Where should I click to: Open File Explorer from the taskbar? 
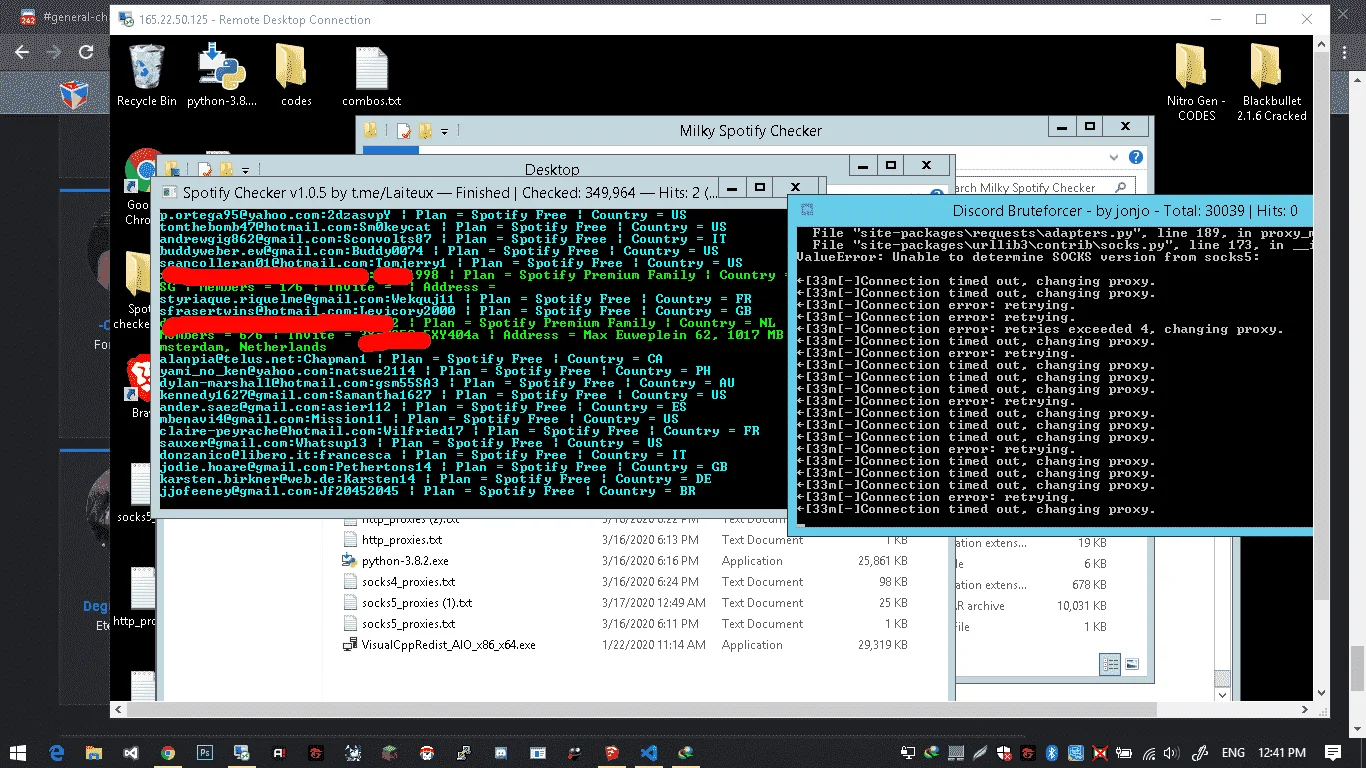pyautogui.click(x=93, y=752)
